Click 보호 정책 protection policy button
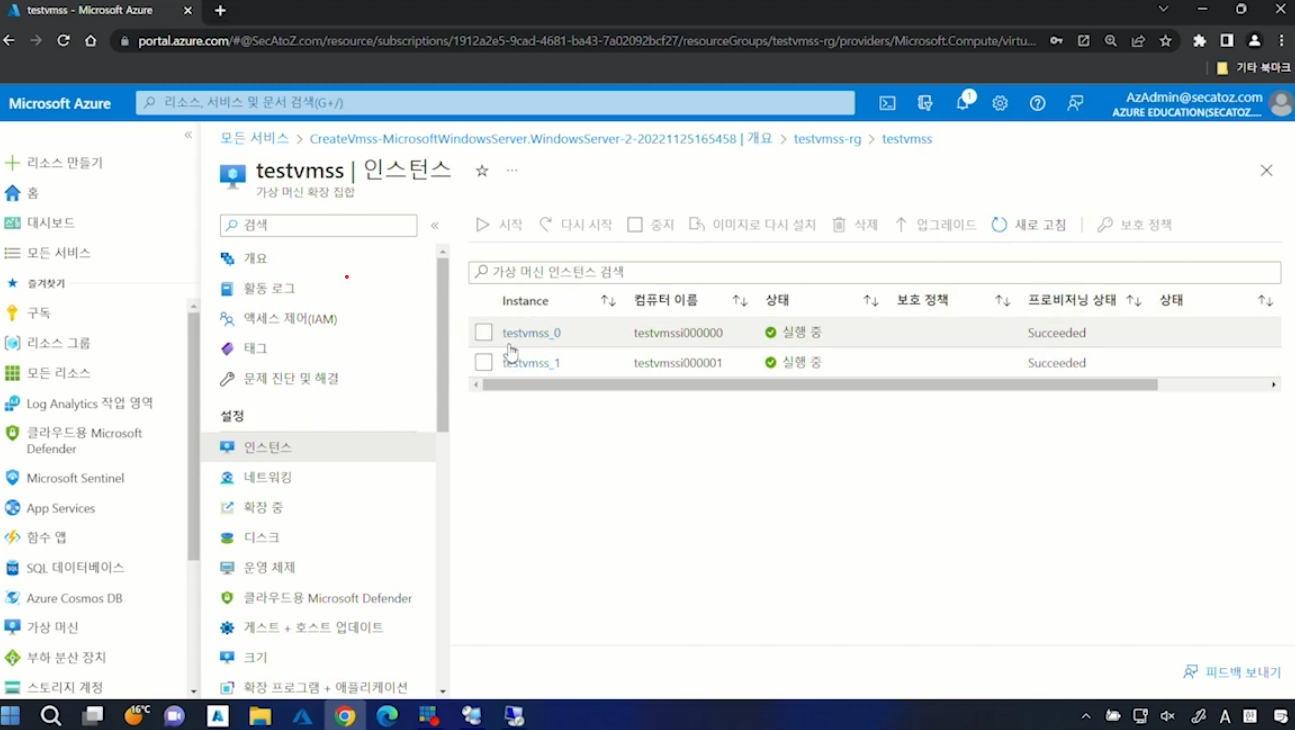Screen dimensions: 1295x730 (x=1135, y=225)
